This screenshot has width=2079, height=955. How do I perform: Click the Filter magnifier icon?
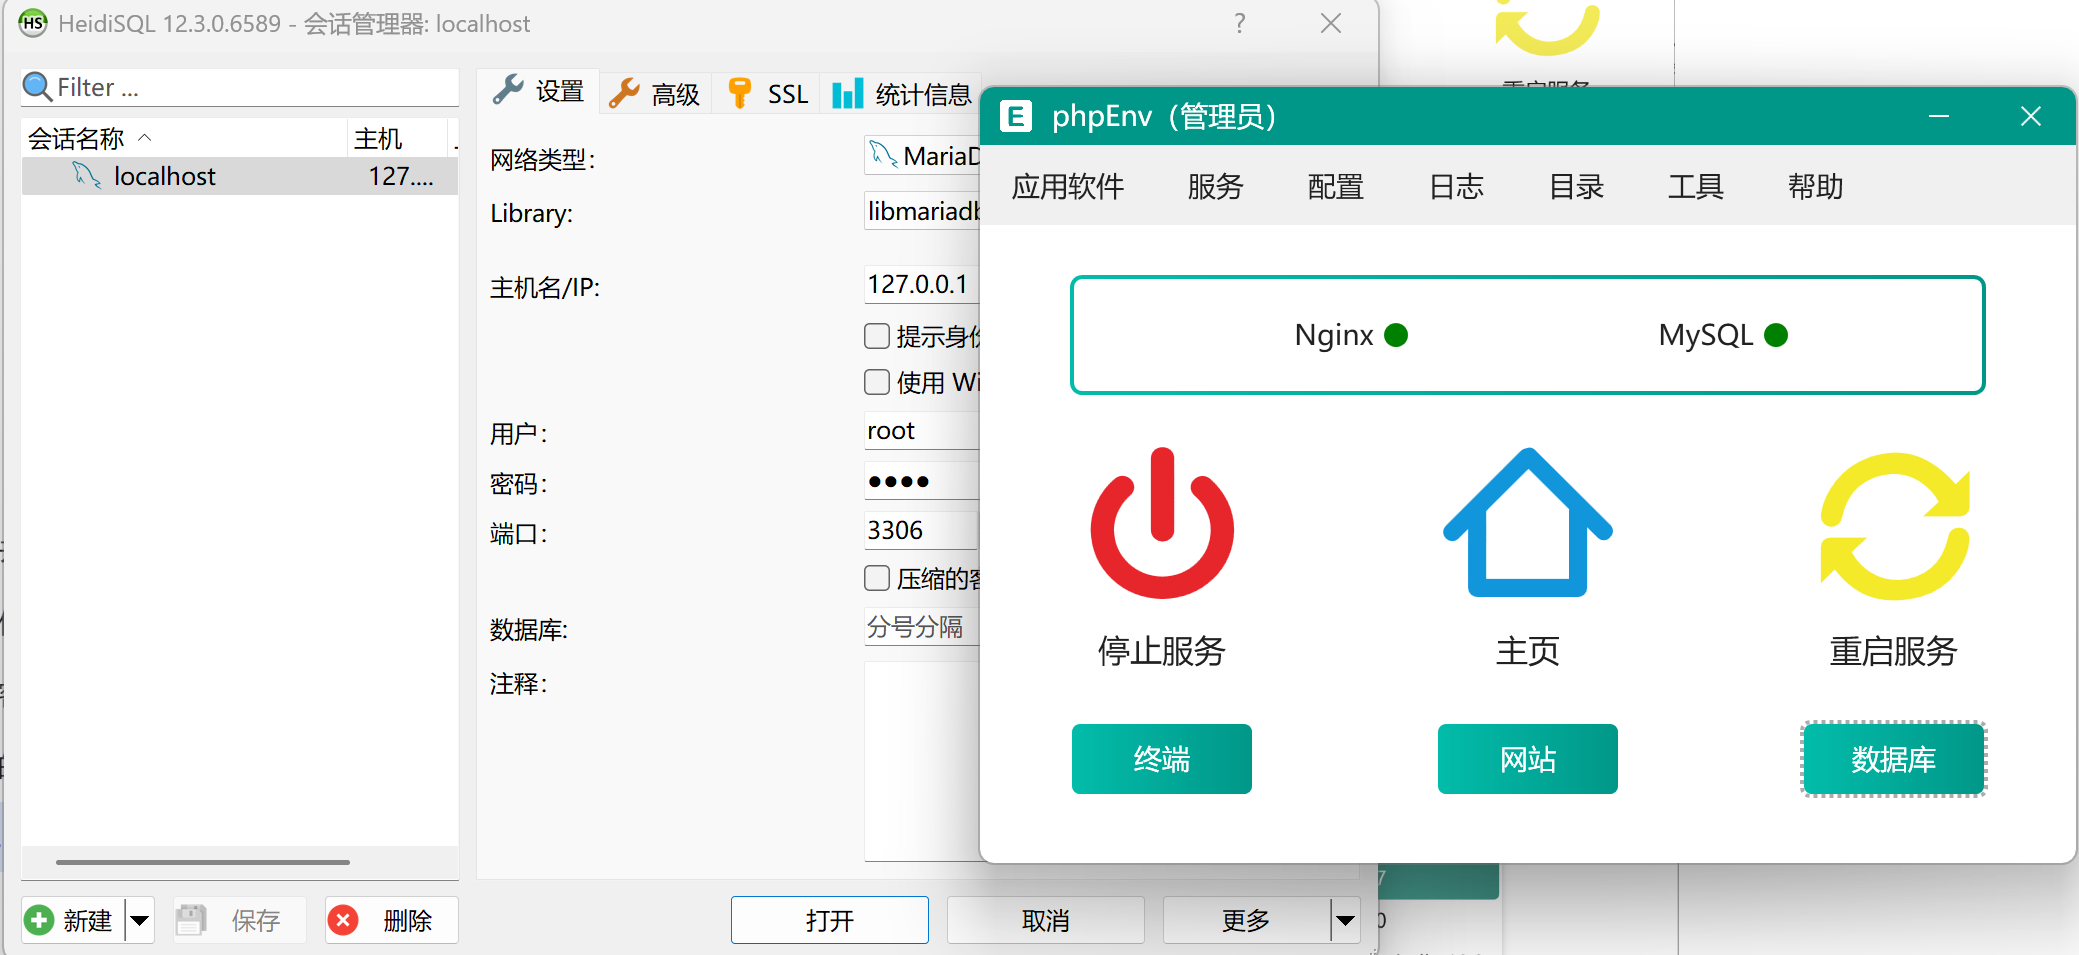[x=37, y=87]
